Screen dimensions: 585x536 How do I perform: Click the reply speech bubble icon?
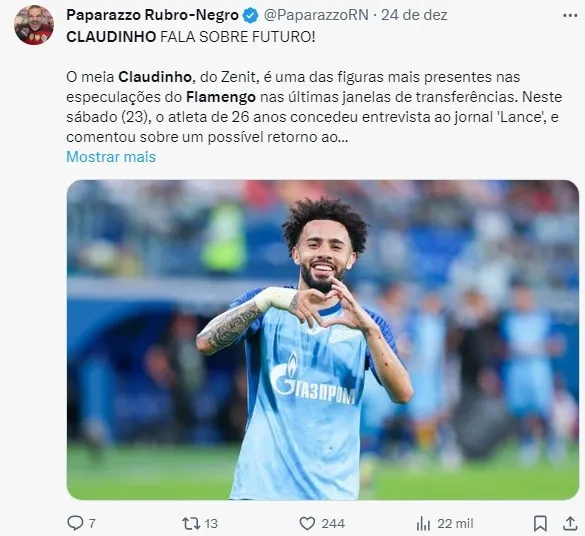pos(75,523)
